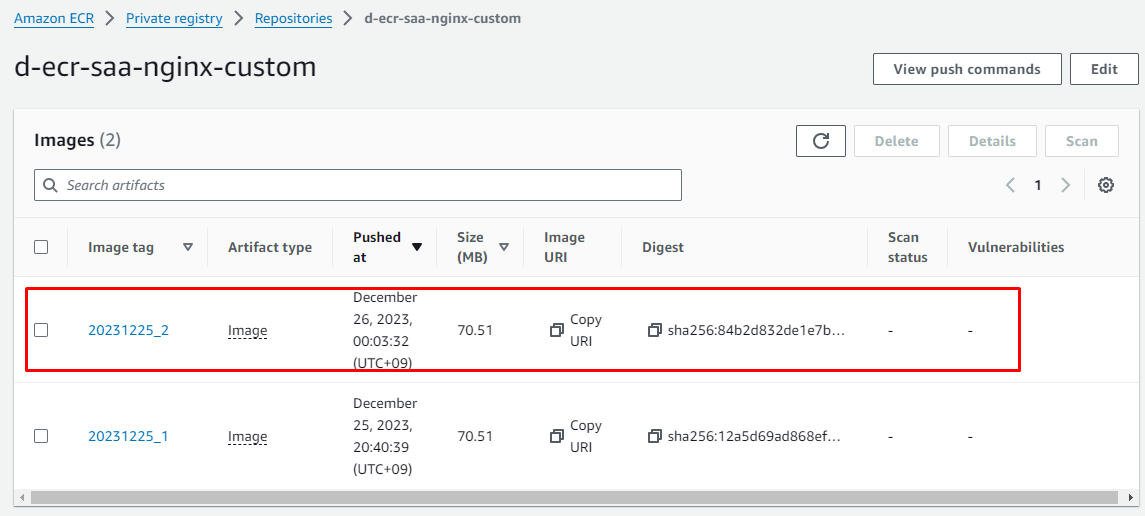Screen dimensions: 1145x516
Task: Open Repositories breadcrumb link
Action: click(293, 18)
